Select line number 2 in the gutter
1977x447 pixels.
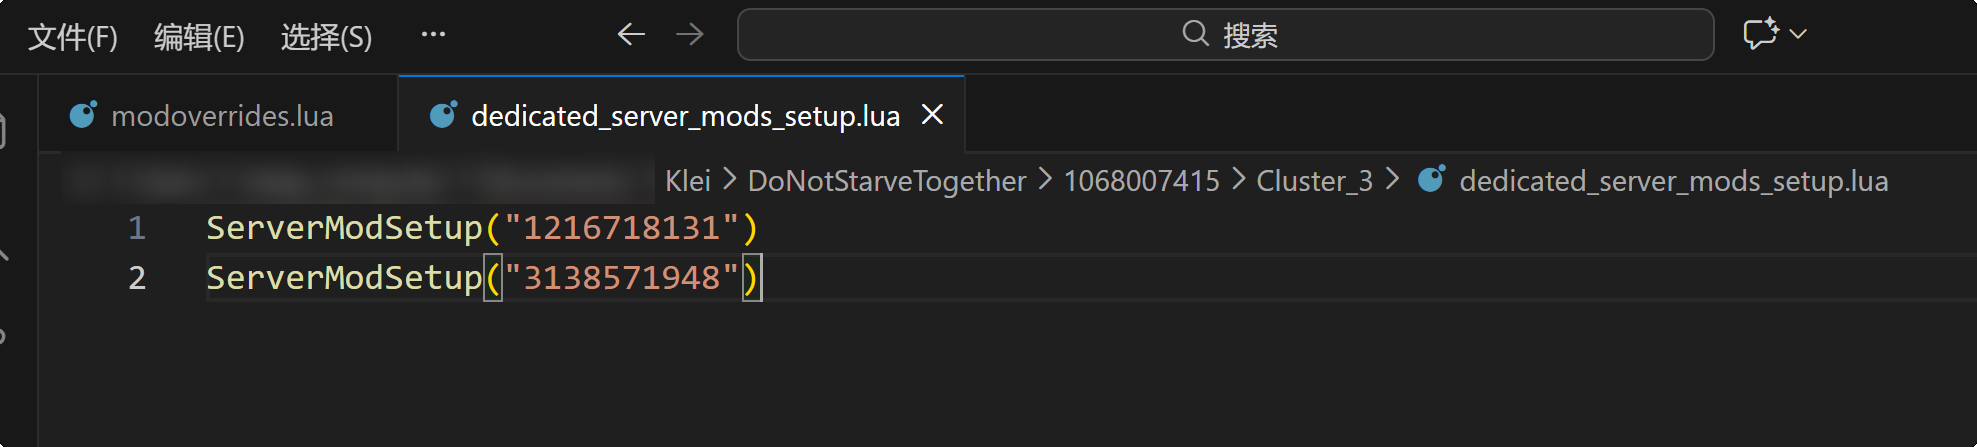[x=137, y=278]
